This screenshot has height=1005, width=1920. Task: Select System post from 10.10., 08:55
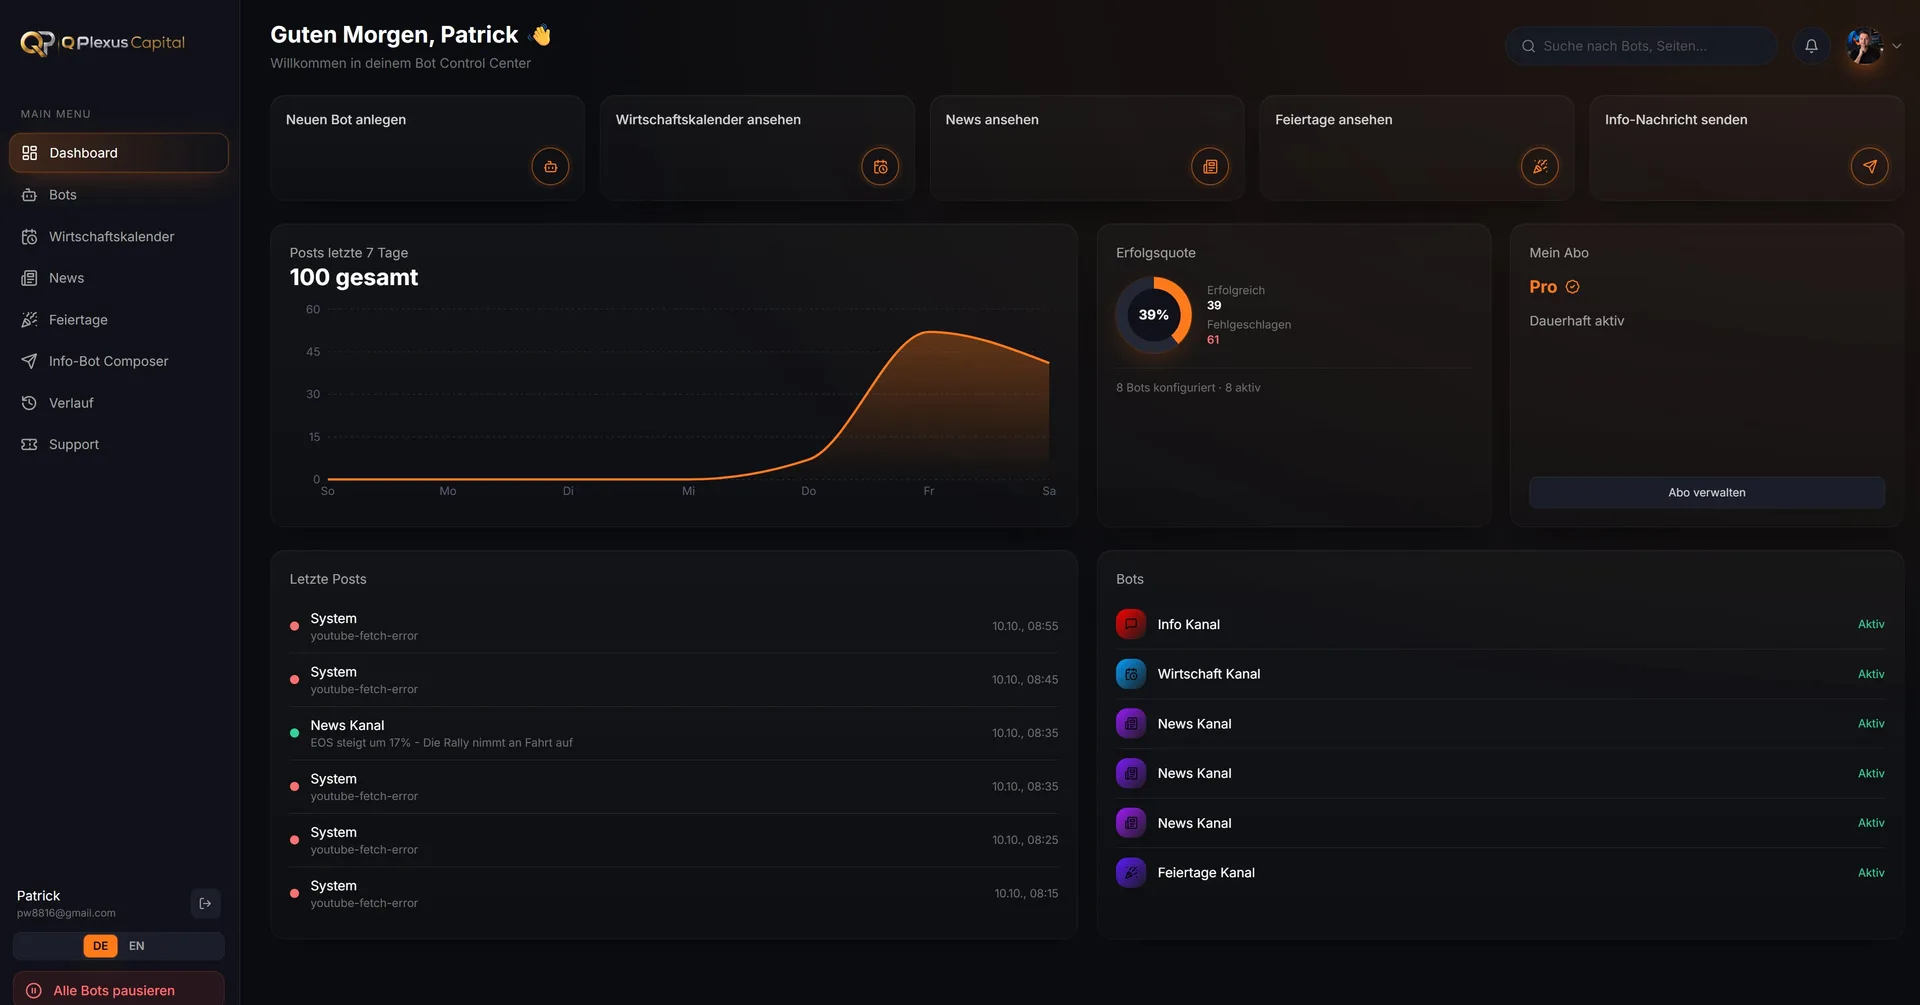click(674, 626)
